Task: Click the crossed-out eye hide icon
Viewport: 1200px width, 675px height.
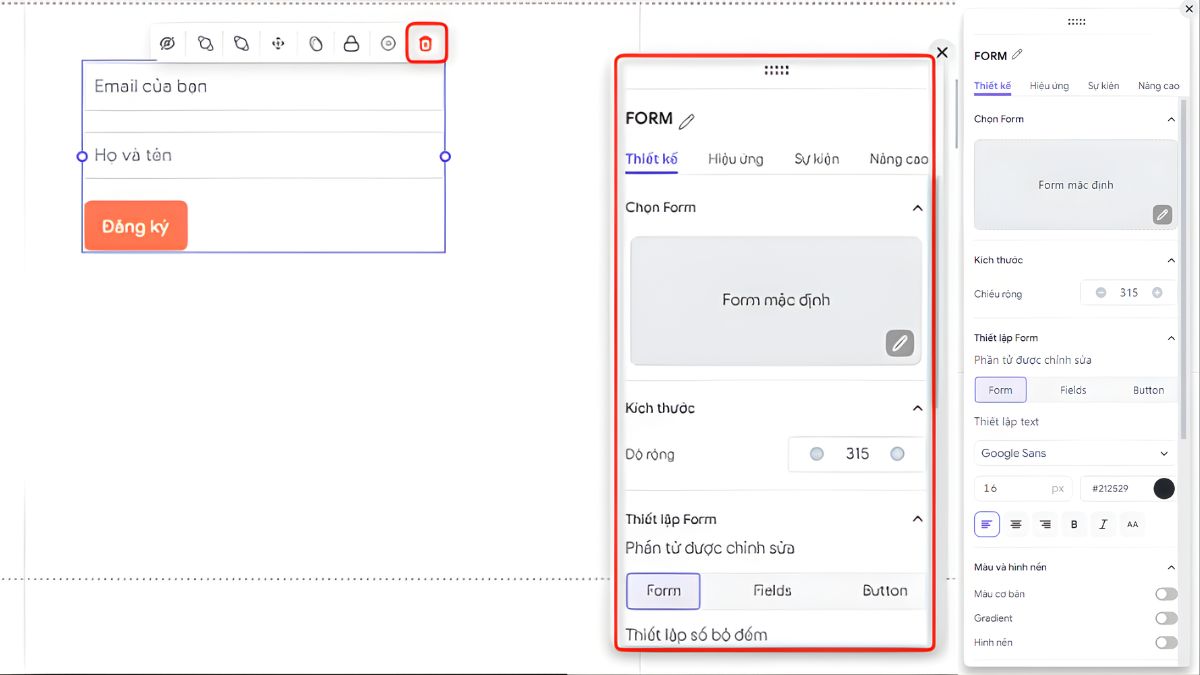Action: (168, 44)
